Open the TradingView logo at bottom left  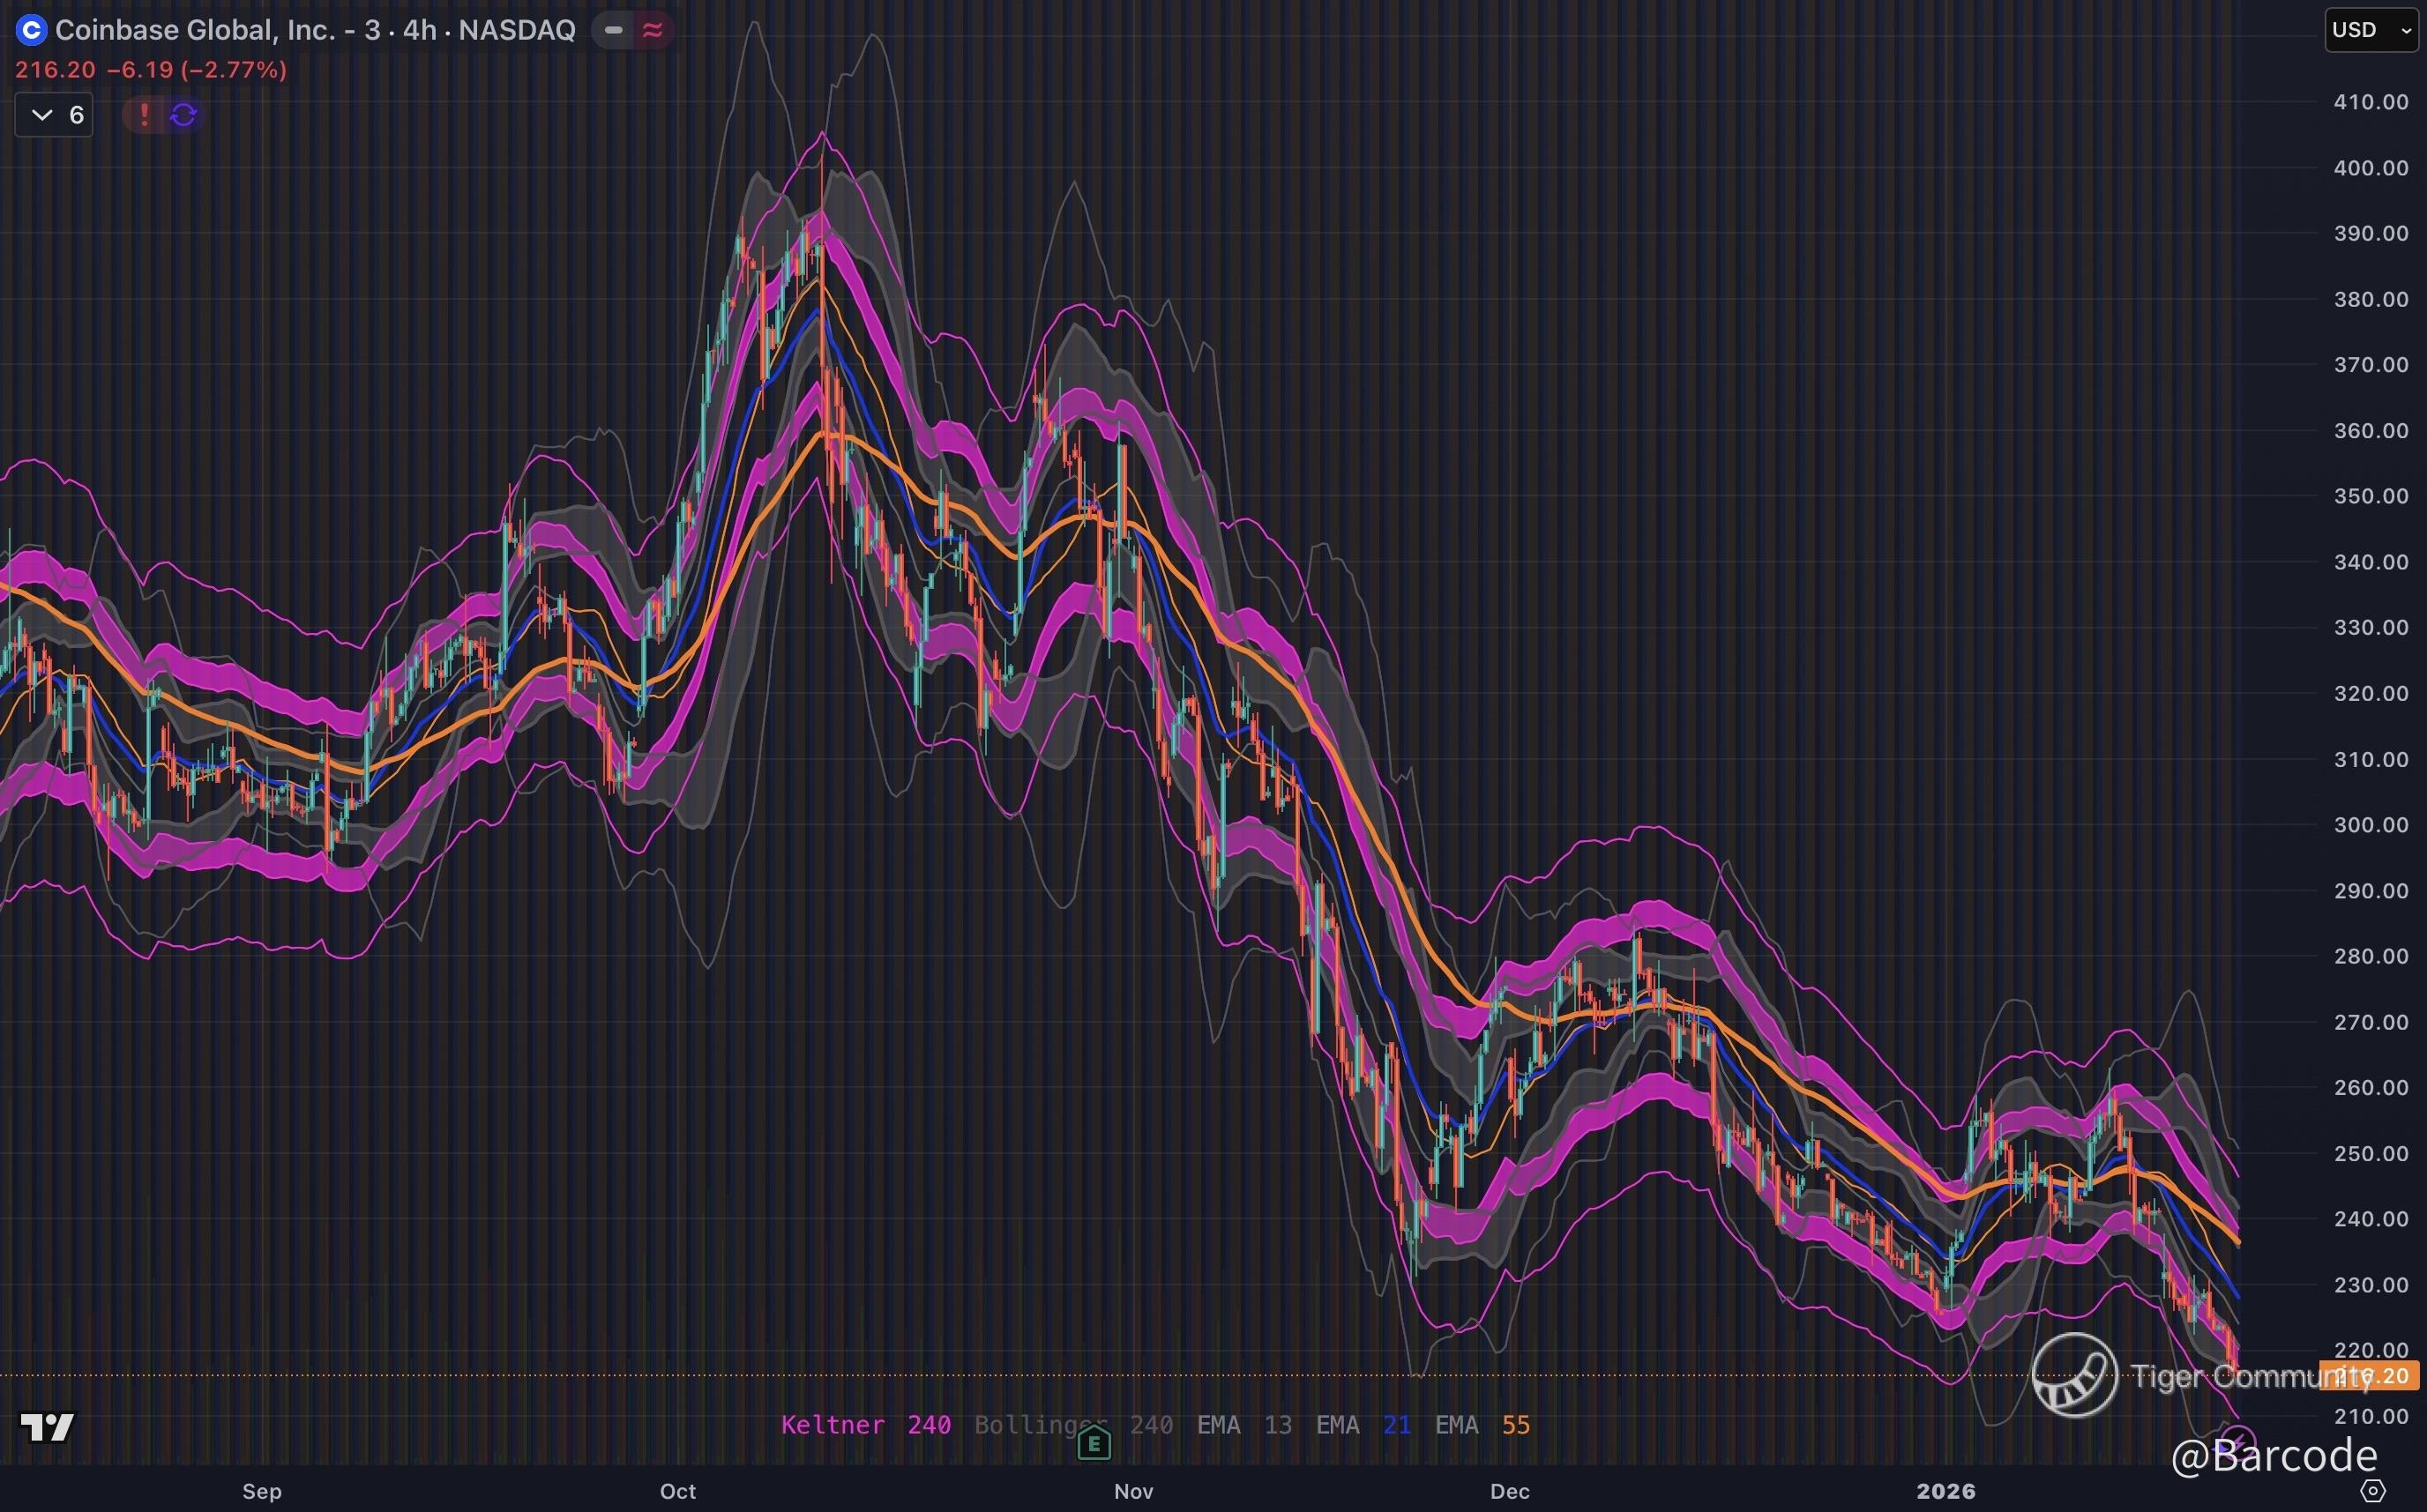coord(47,1426)
